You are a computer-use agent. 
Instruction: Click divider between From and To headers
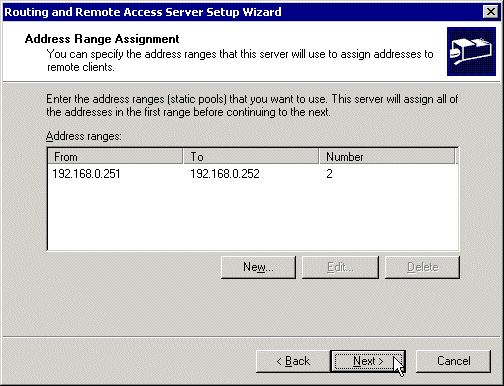[x=183, y=156]
